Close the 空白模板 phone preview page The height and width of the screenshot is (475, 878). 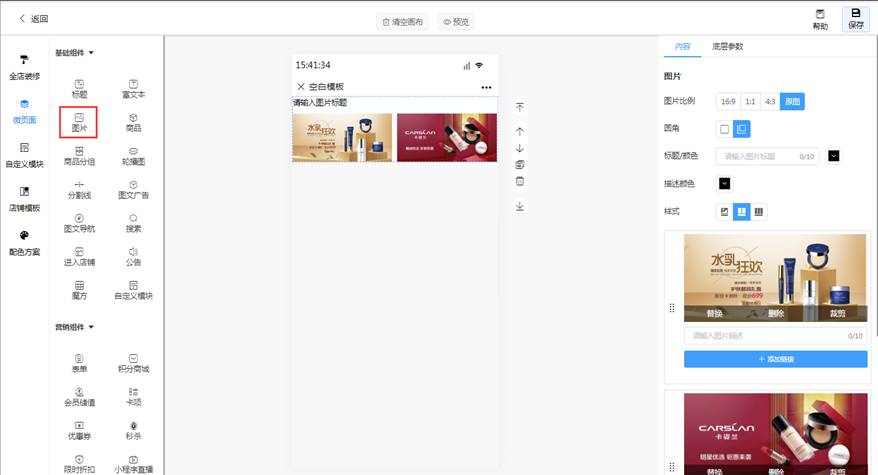(301, 87)
